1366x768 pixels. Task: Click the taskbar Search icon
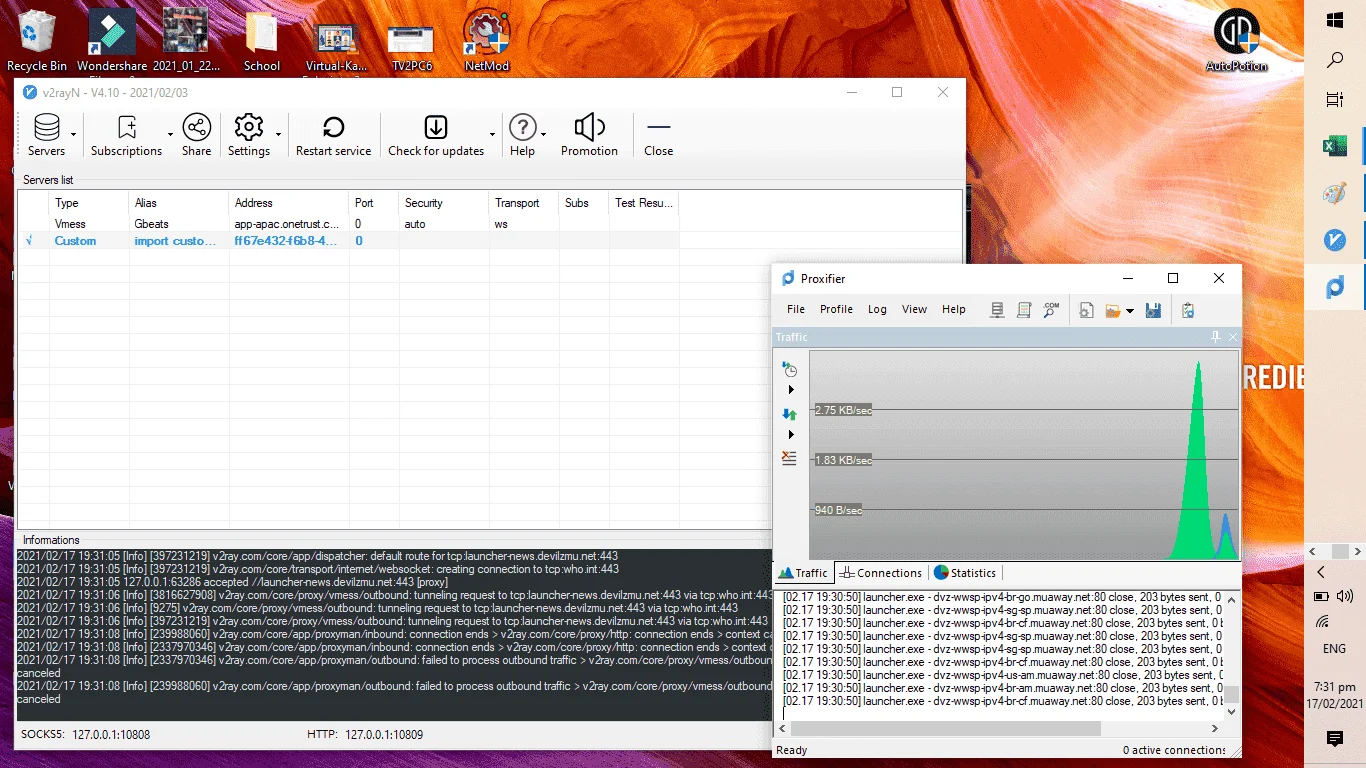point(1334,60)
